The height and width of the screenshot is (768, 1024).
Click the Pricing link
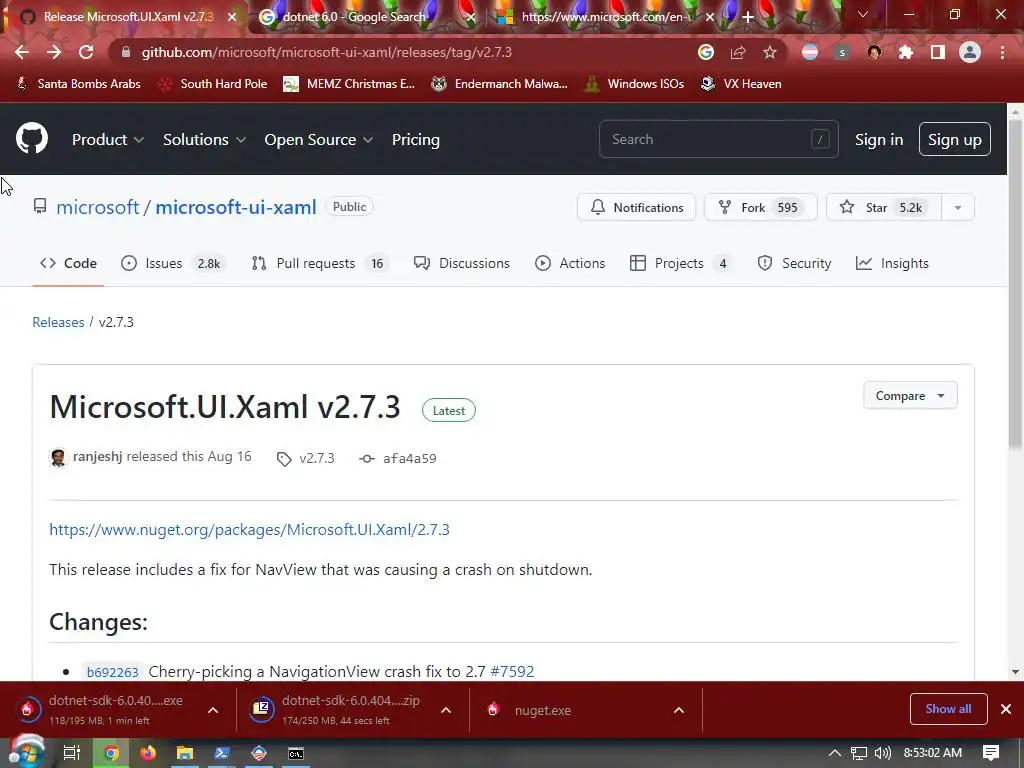pyautogui.click(x=416, y=140)
